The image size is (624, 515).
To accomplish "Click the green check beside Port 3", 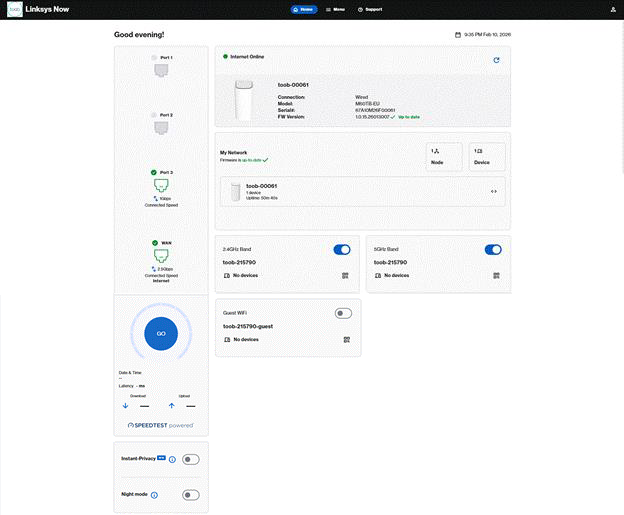I will (x=154, y=172).
